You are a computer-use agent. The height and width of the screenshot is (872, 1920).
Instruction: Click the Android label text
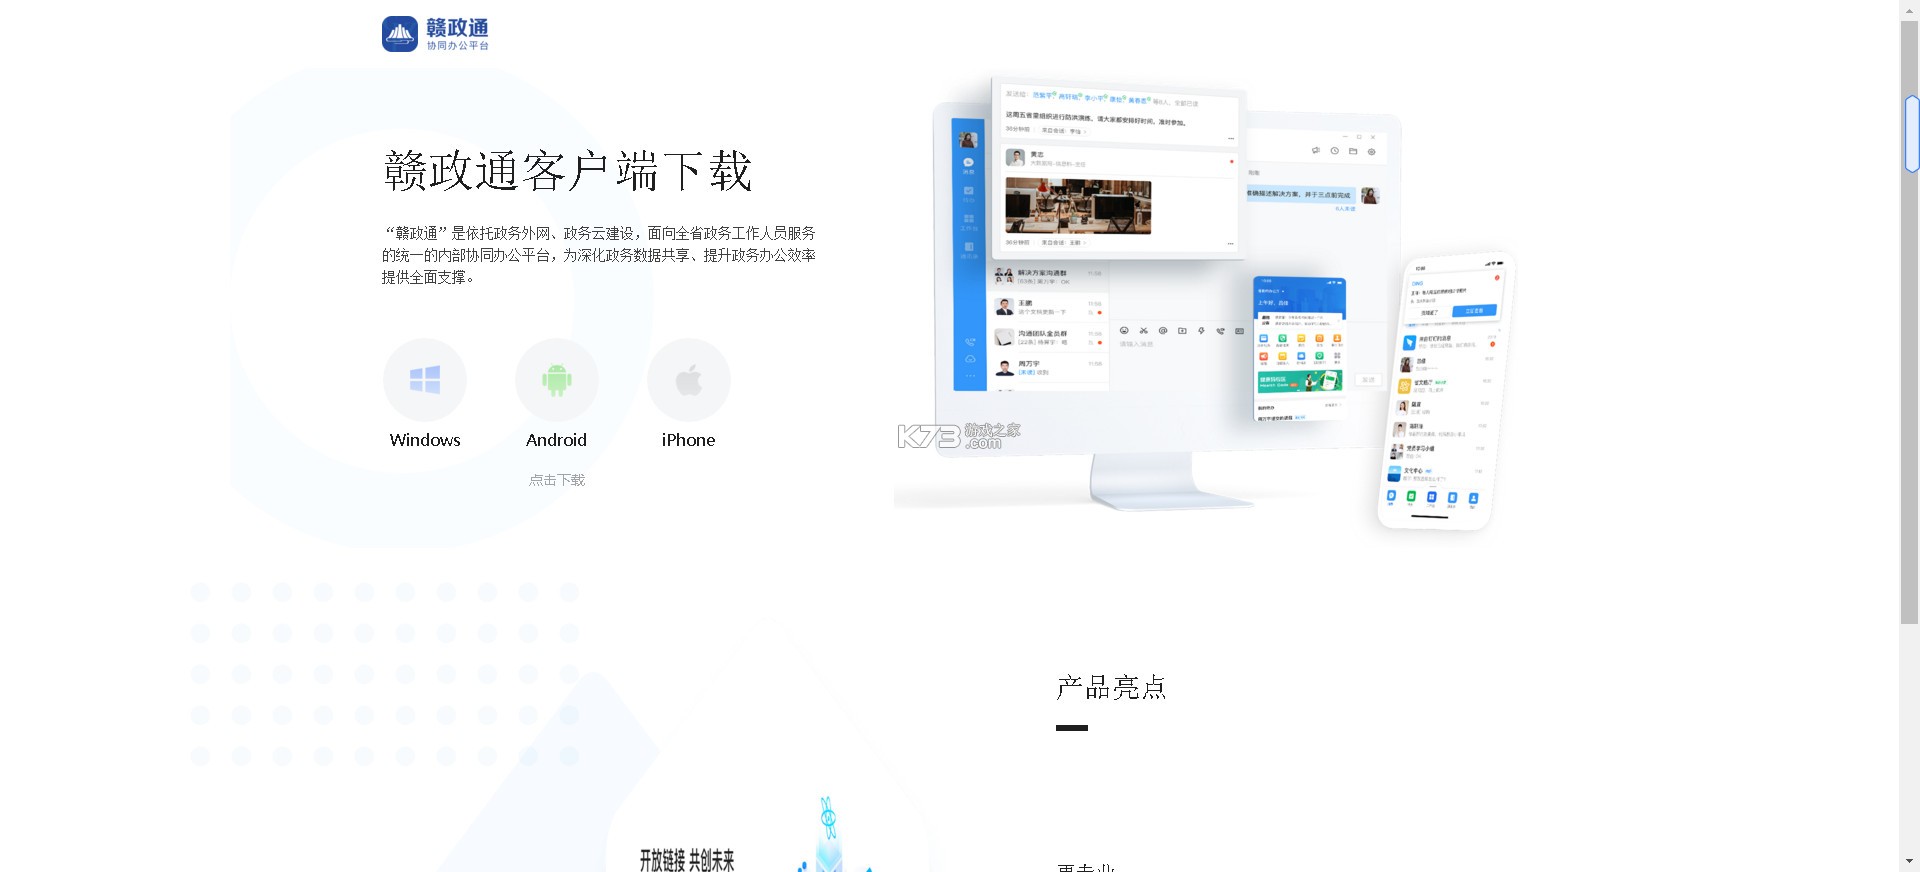pyautogui.click(x=557, y=440)
